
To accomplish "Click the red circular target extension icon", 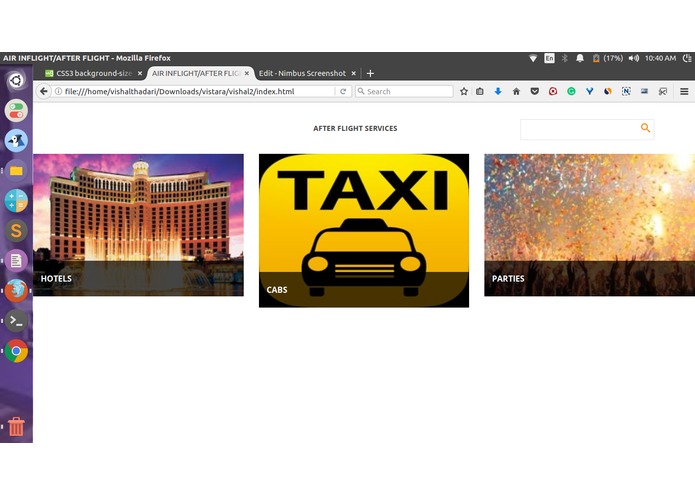I will tap(553, 91).
